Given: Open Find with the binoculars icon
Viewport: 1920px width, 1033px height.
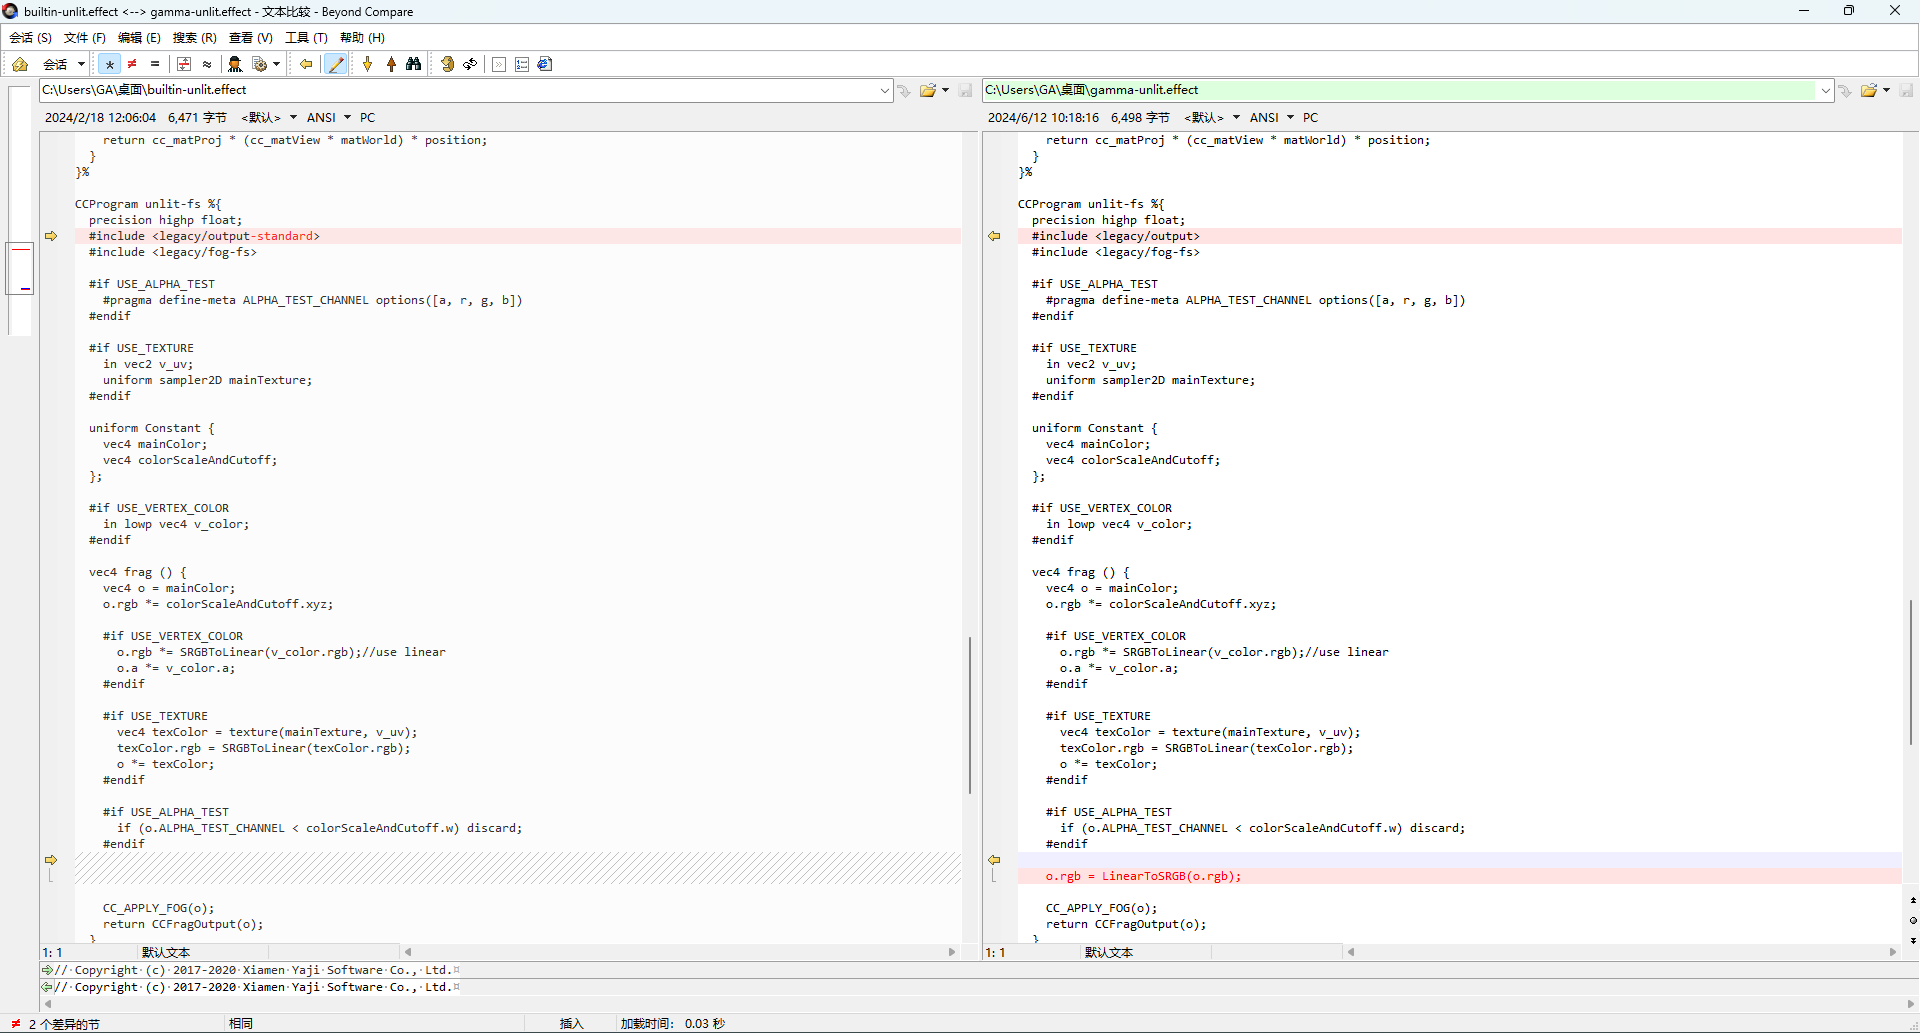Looking at the screenshot, I should [x=413, y=64].
